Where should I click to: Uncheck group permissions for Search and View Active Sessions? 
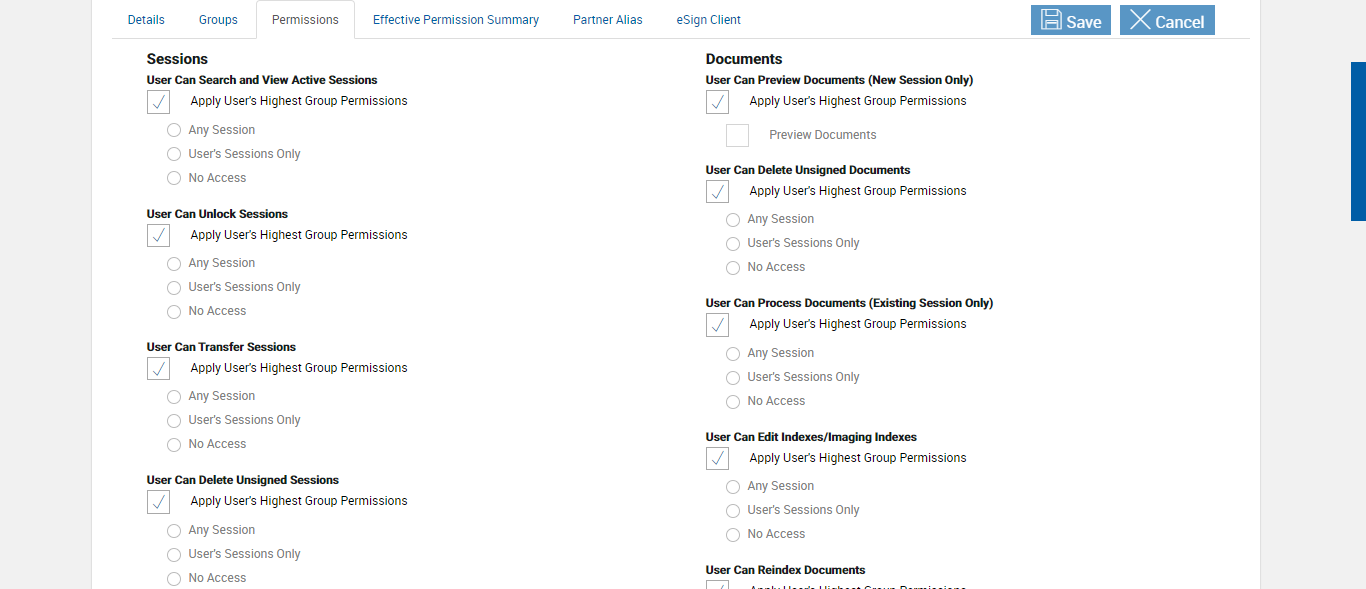click(159, 102)
